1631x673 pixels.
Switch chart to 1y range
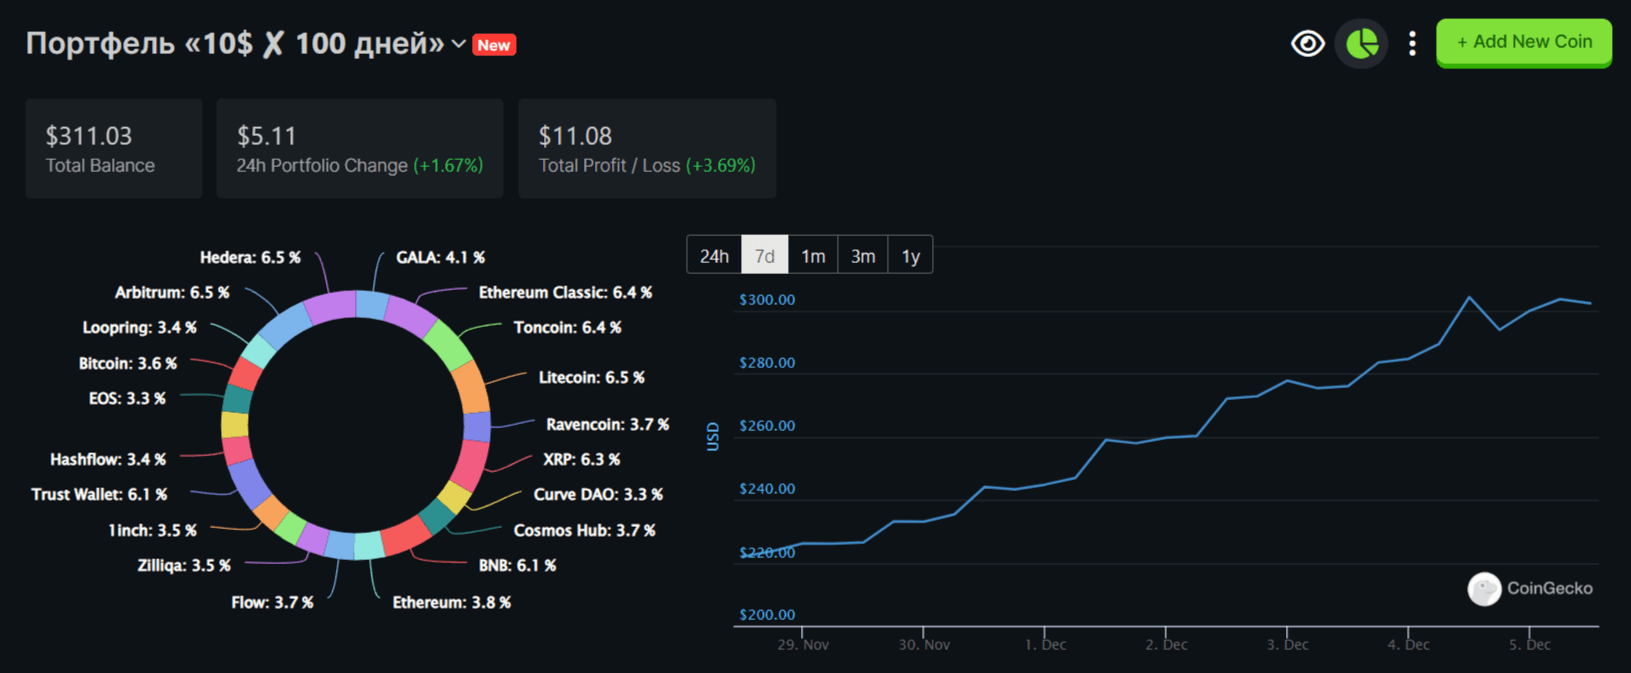click(x=910, y=255)
